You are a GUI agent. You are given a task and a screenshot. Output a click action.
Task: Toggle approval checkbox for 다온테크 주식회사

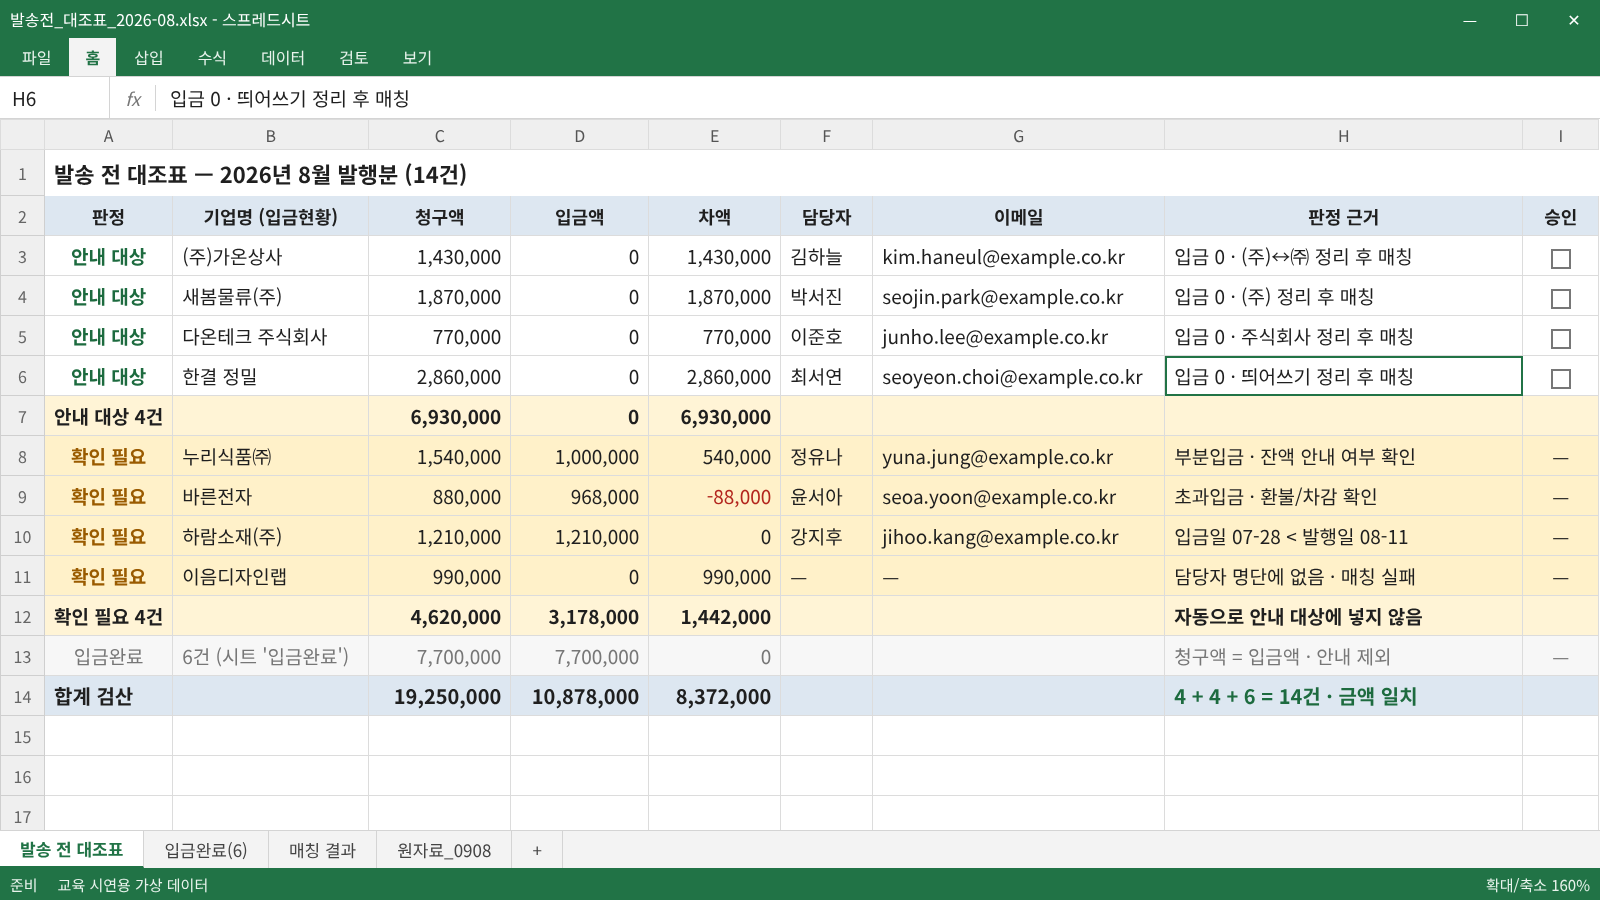1560,338
